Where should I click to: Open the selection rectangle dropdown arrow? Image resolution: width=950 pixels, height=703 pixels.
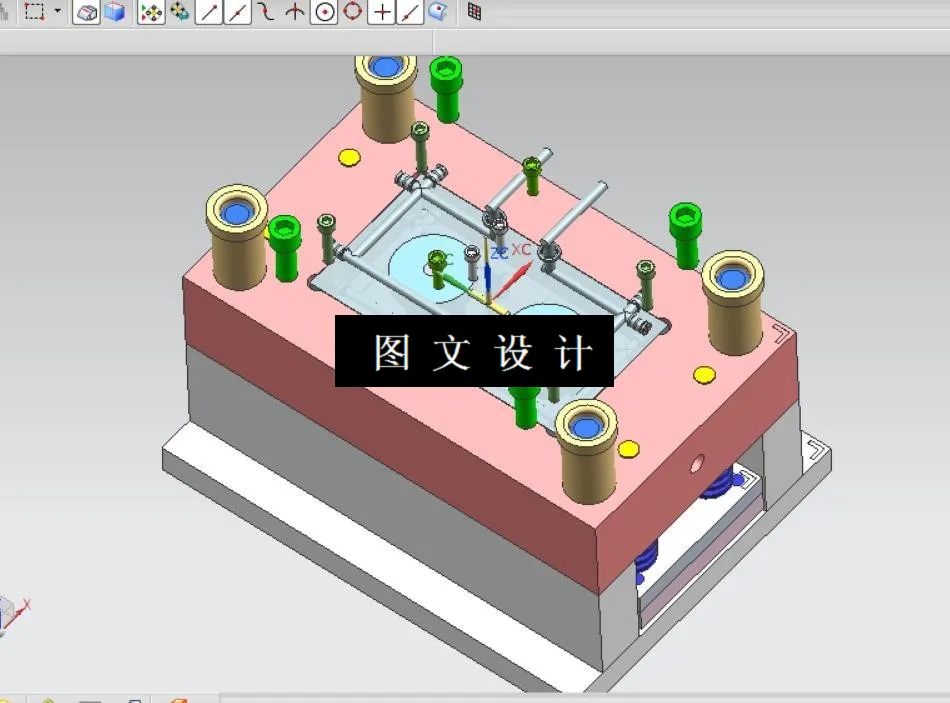[57, 10]
